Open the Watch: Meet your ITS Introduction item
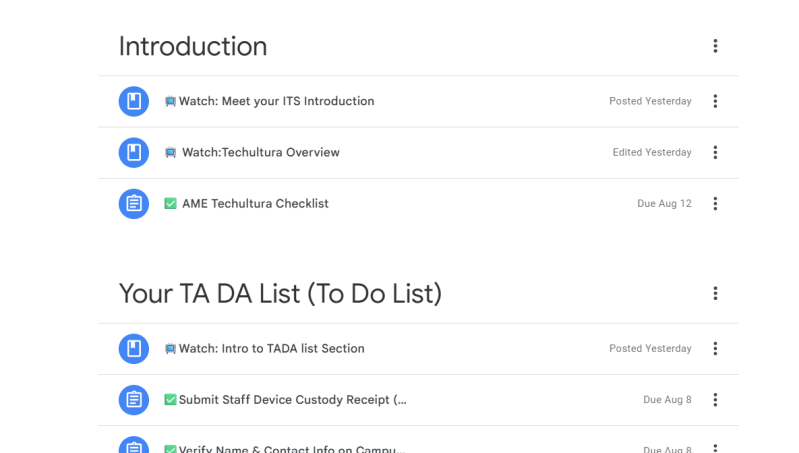The width and height of the screenshot is (799, 453). (x=276, y=101)
